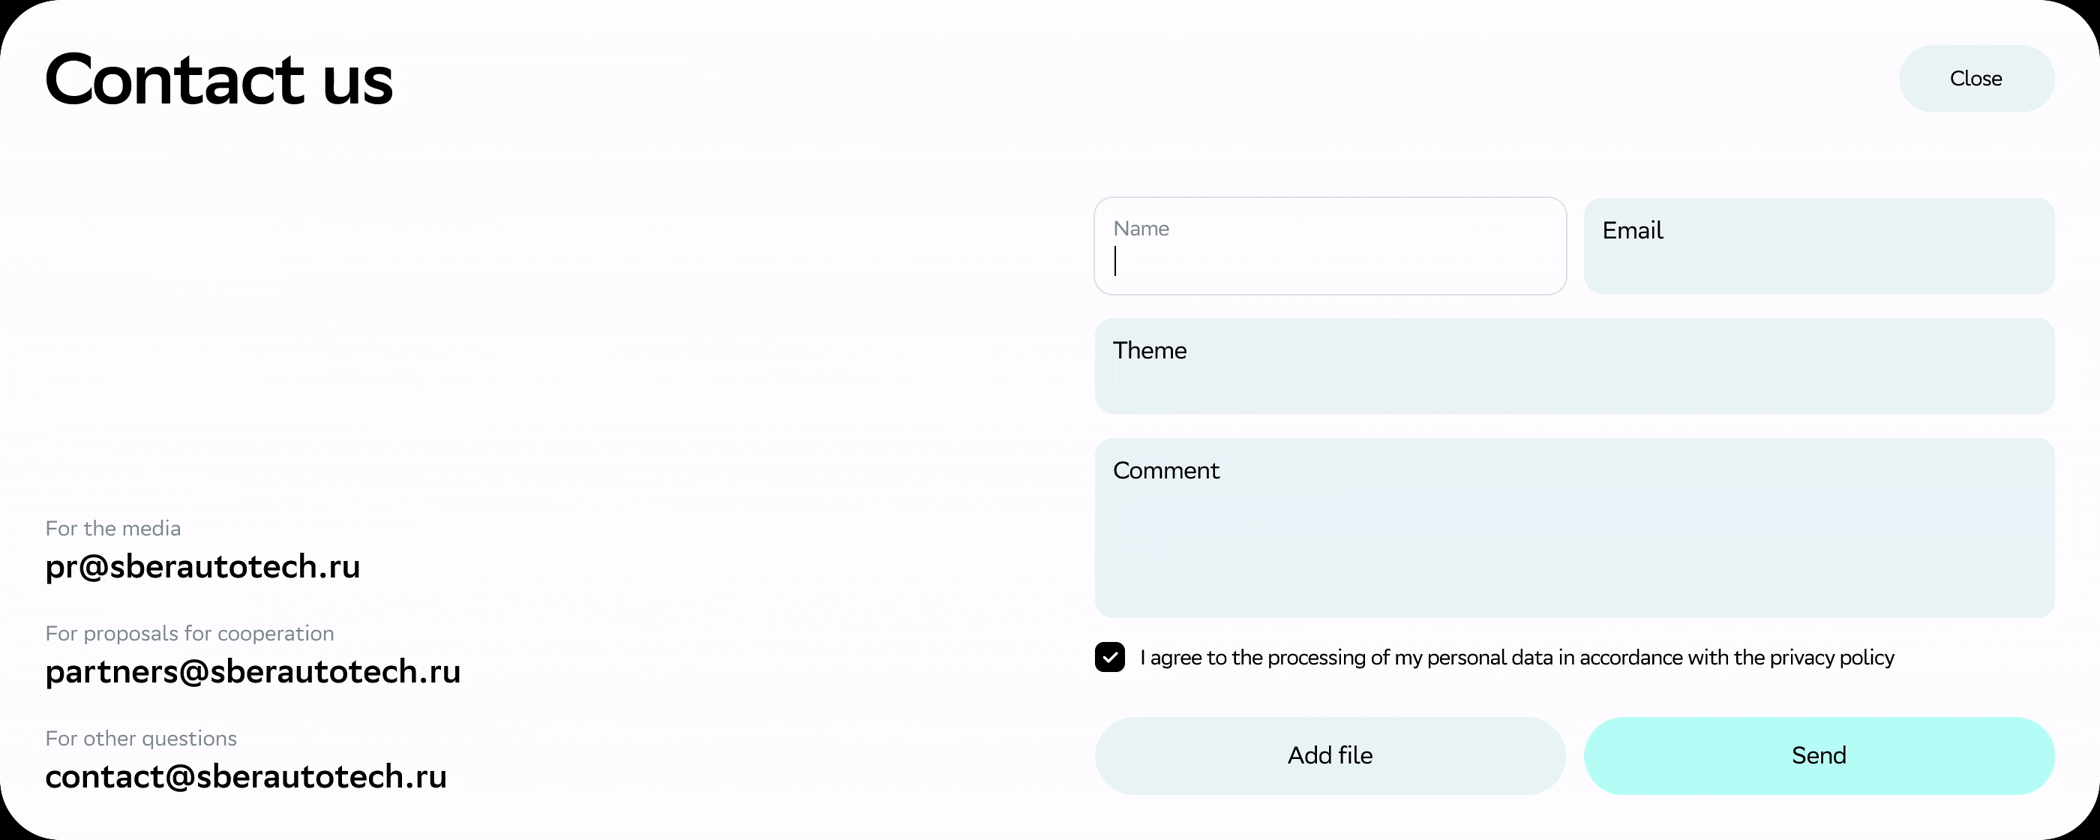Click the 'For the media' label
This screenshot has height=840, width=2100.
pos(113,529)
